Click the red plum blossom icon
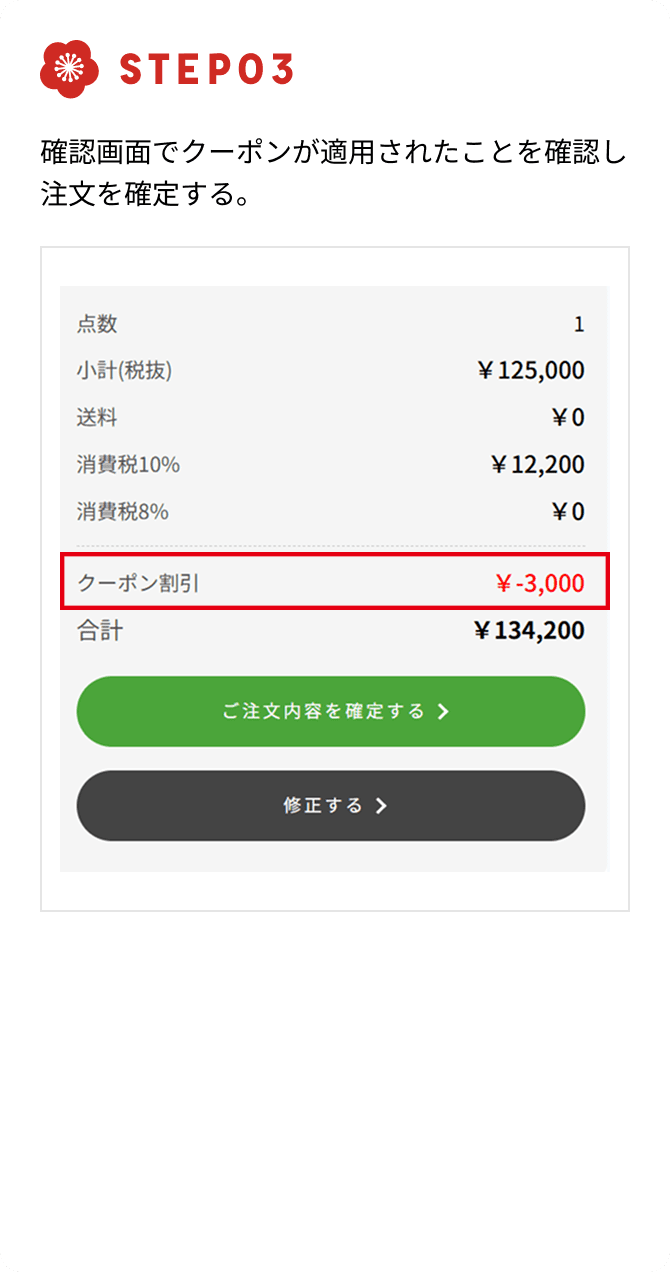Image resolution: width=670 pixels, height=1272 pixels. point(68,69)
